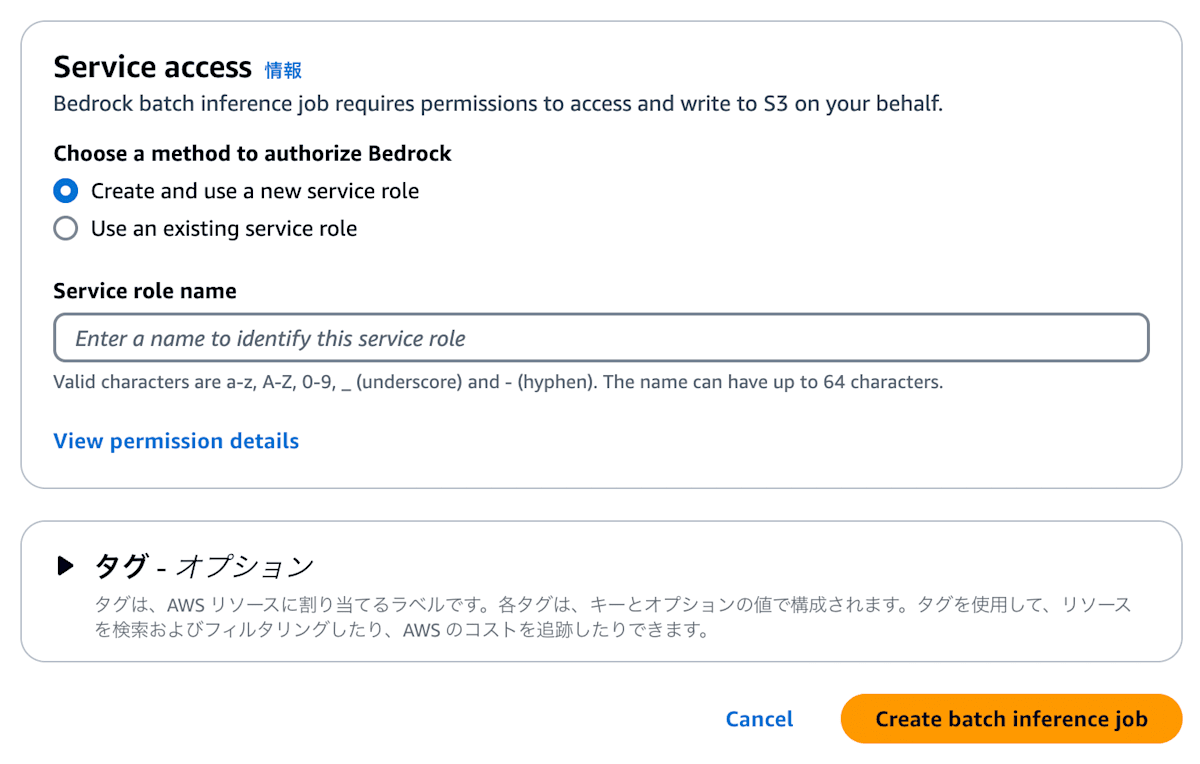Select the Use an existing service role radio circle
The image size is (1200, 764).
65,229
